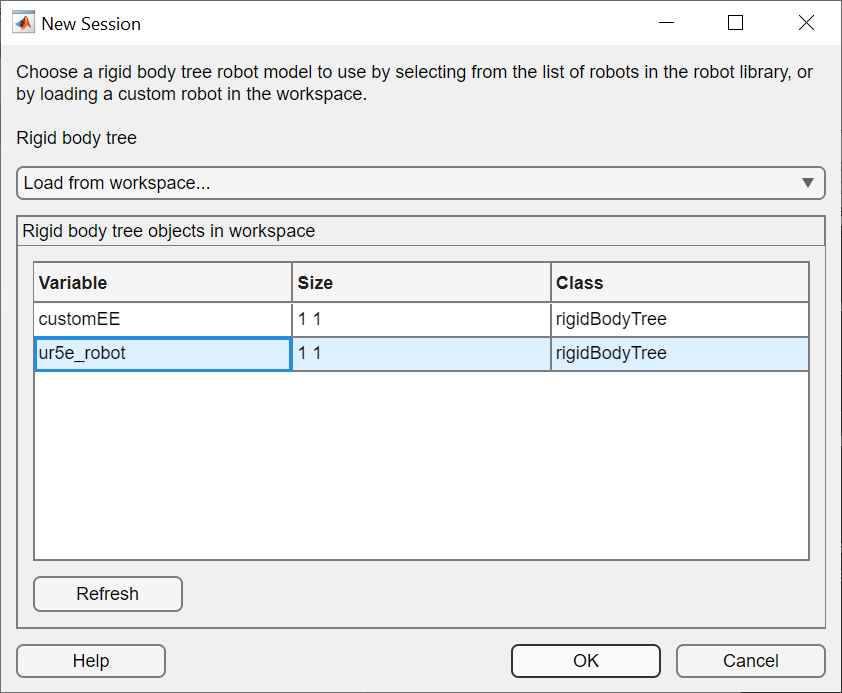The image size is (842, 693).
Task: Click the Class cell of customEE row
Action: pyautogui.click(x=680, y=320)
